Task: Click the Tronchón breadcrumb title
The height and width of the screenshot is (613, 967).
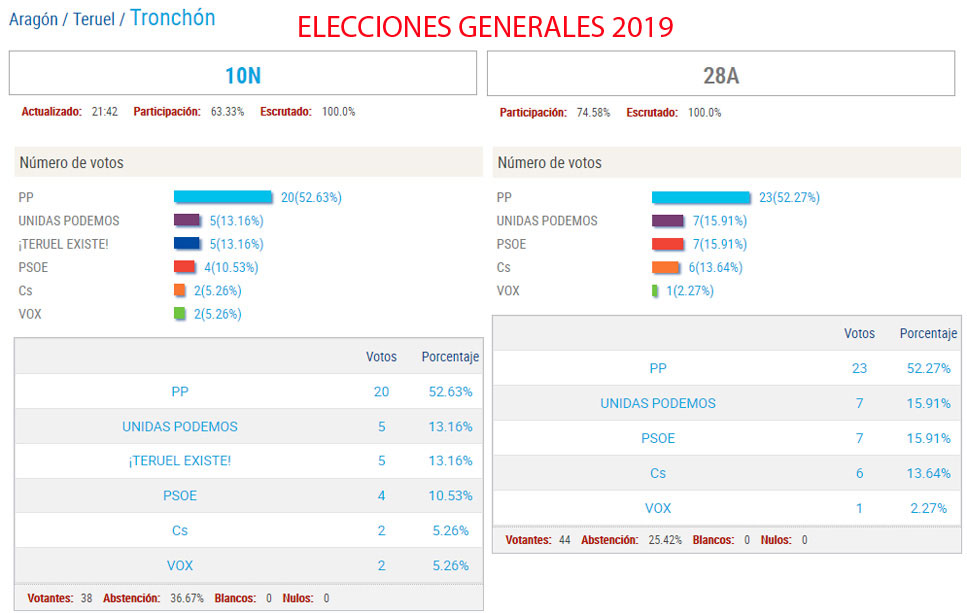Action: [x=172, y=18]
